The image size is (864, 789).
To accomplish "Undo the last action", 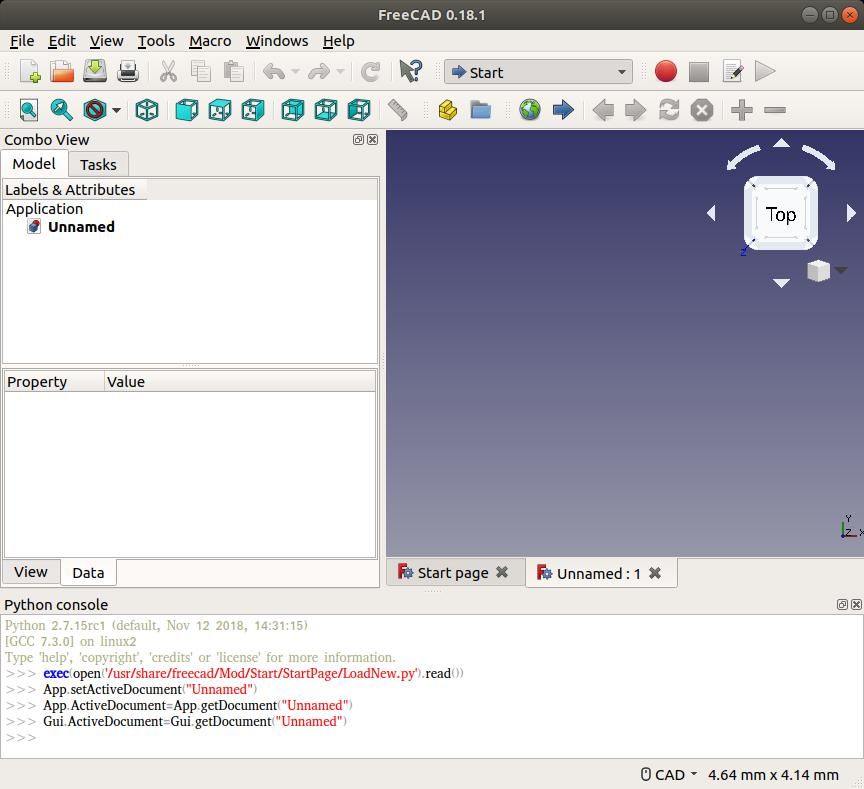I will (274, 72).
